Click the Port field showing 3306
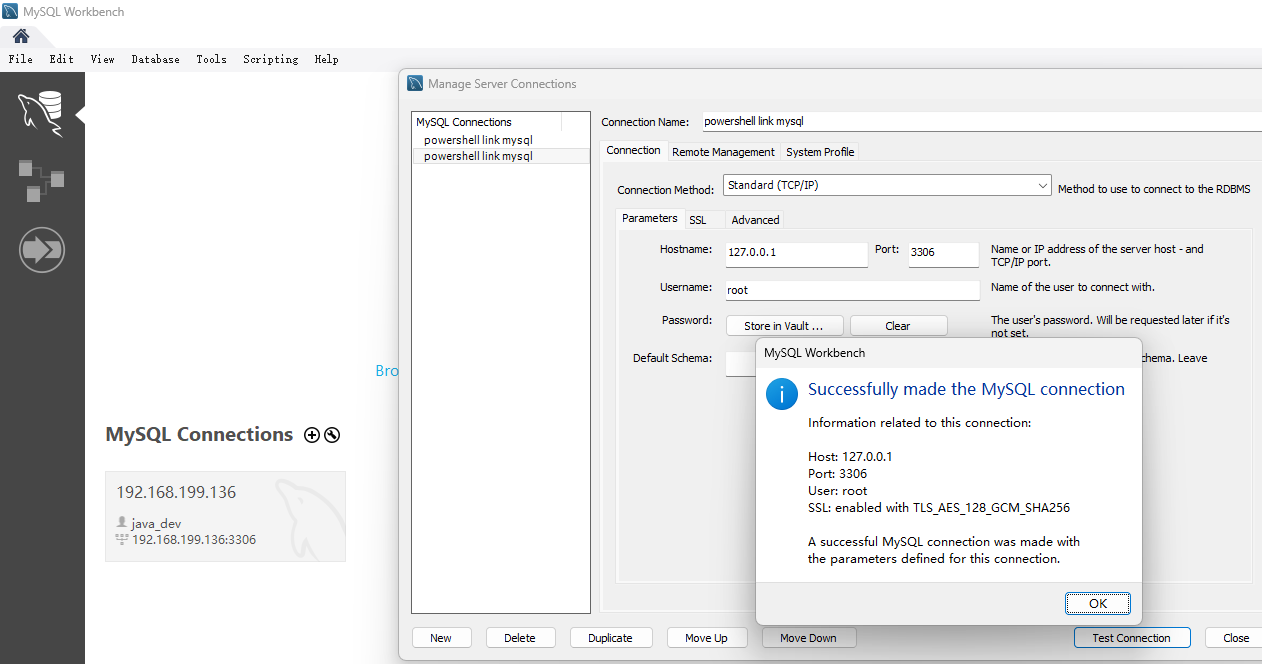Viewport: 1262px width, 664px height. coord(943,253)
